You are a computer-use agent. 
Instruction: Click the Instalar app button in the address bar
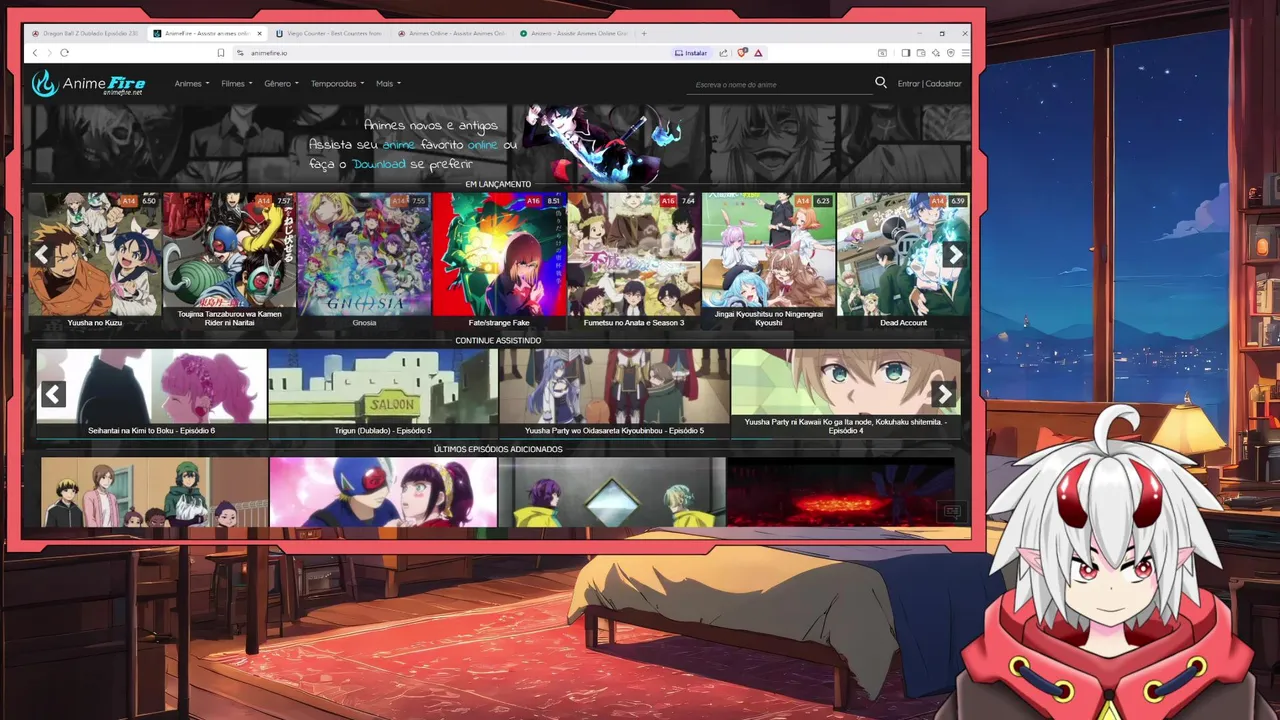(x=691, y=53)
